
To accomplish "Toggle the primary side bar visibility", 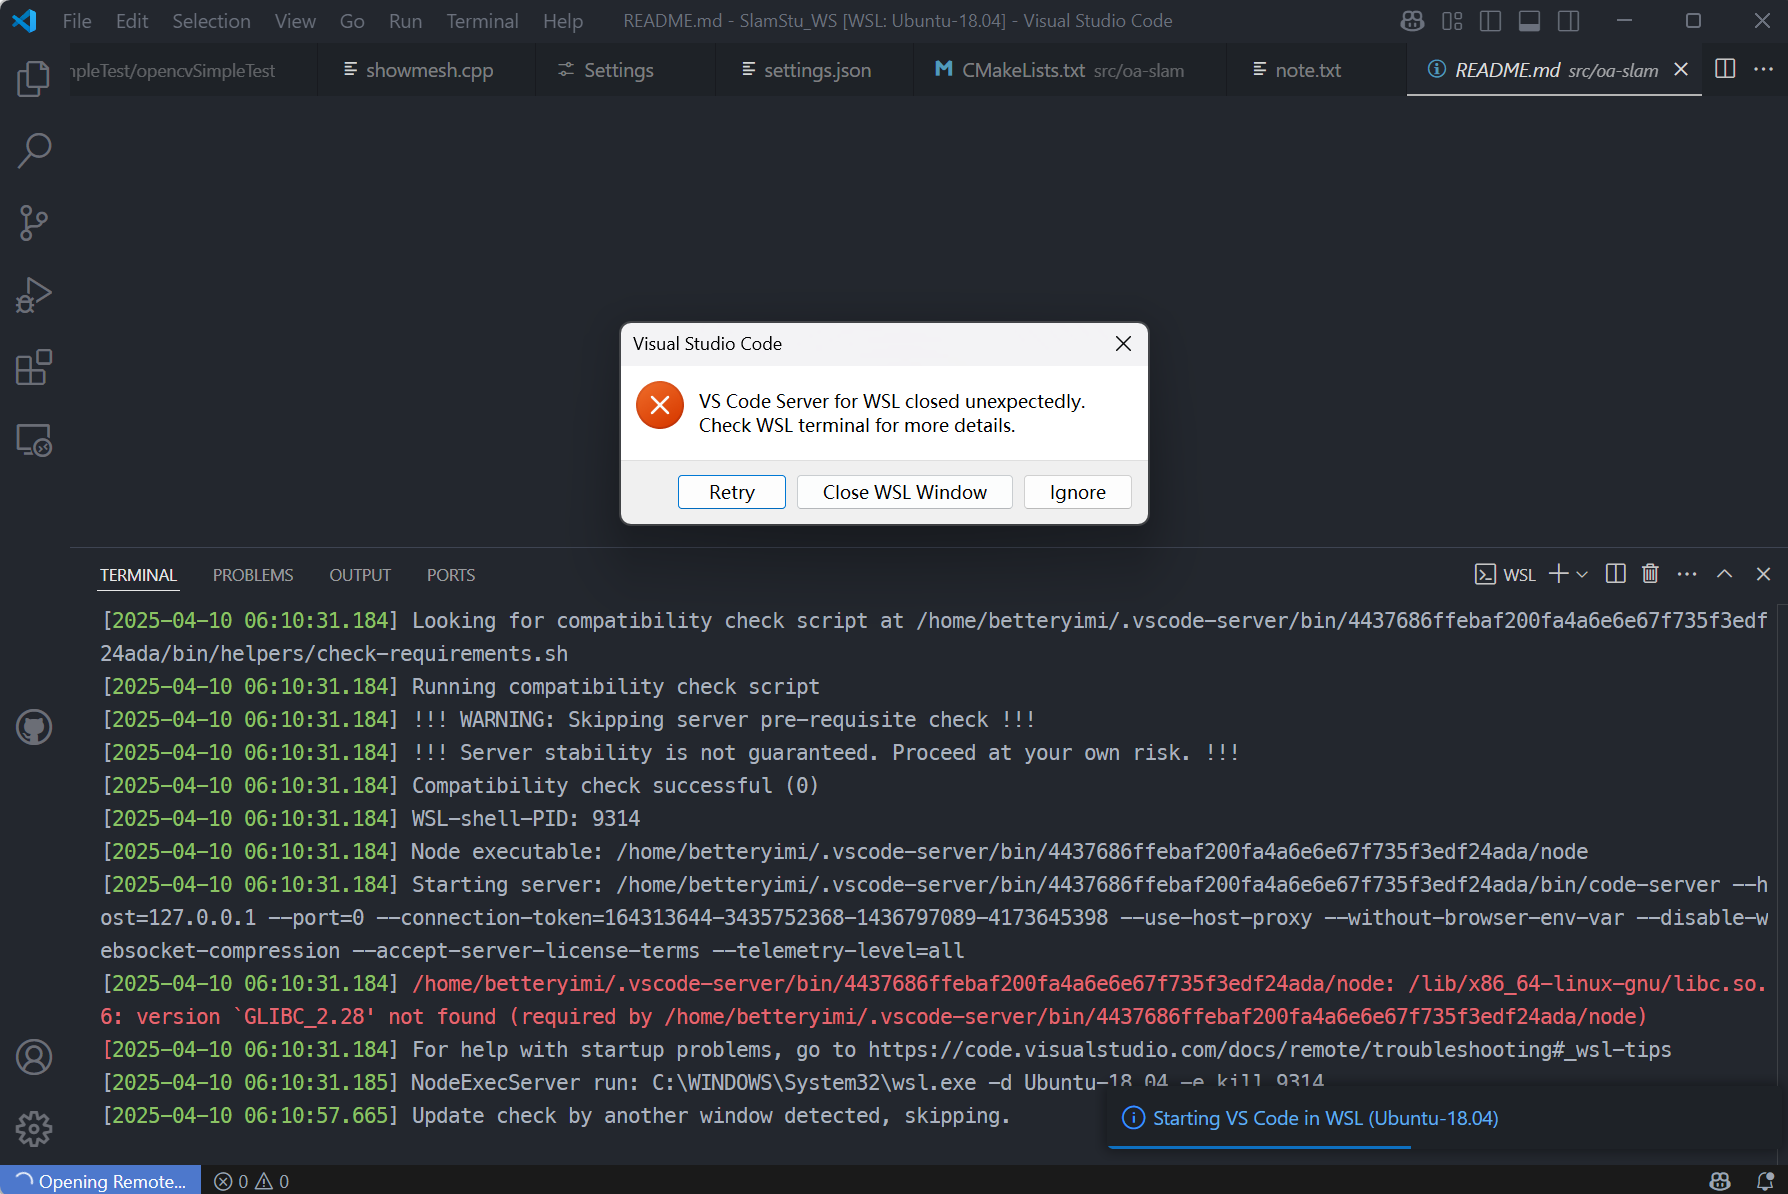I will click(1490, 20).
